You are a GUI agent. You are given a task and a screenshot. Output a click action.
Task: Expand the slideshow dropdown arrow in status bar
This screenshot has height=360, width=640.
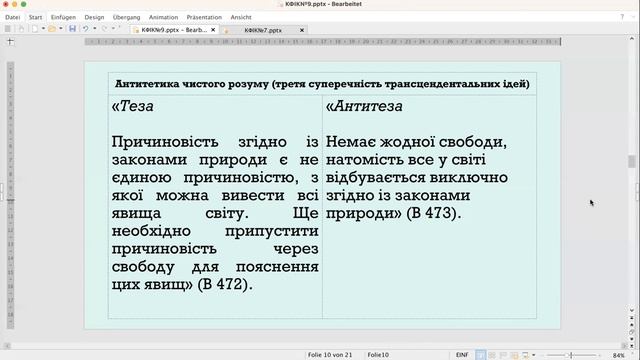(533, 355)
